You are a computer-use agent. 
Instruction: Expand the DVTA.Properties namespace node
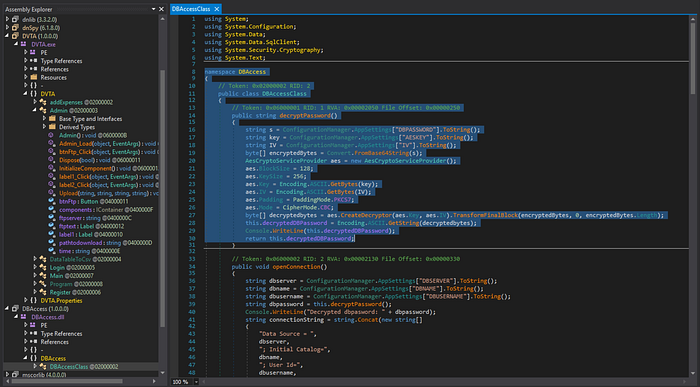pos(25,300)
